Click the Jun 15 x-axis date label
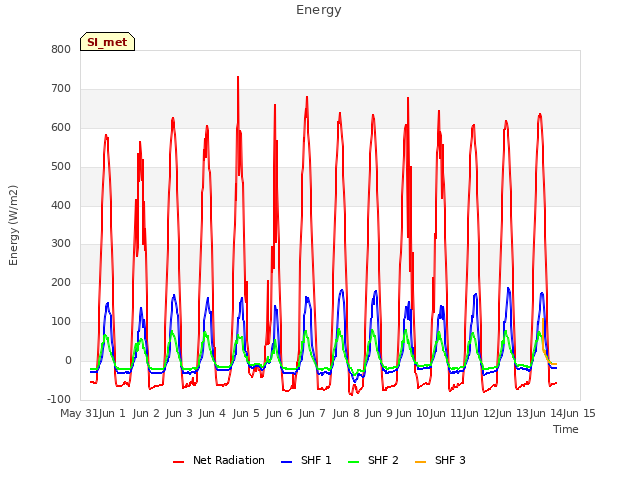The height and width of the screenshot is (480, 640). [579, 413]
